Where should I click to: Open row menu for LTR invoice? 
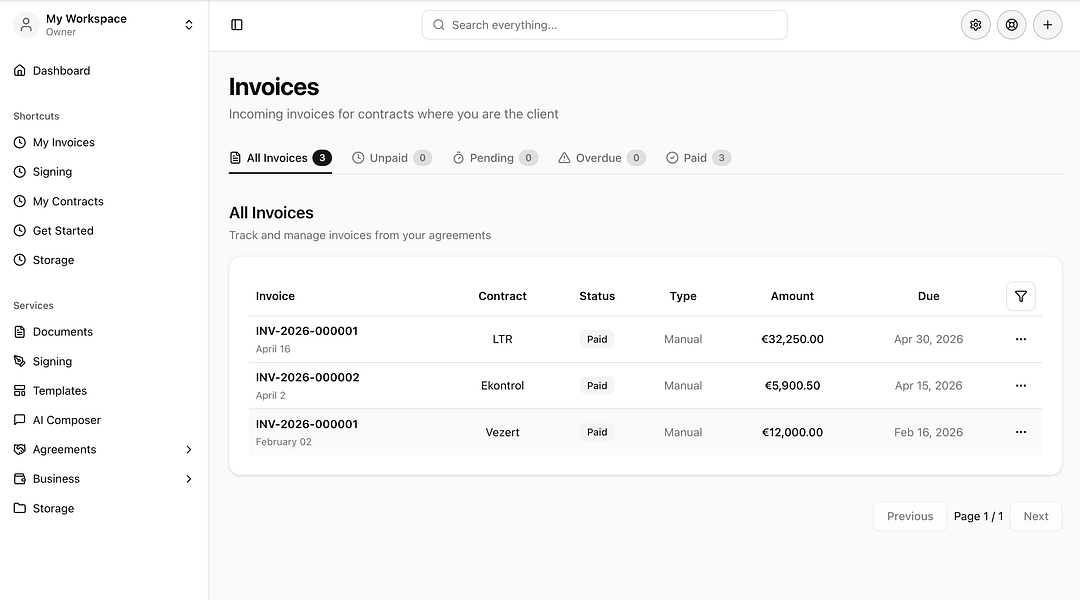pyautogui.click(x=1020, y=339)
